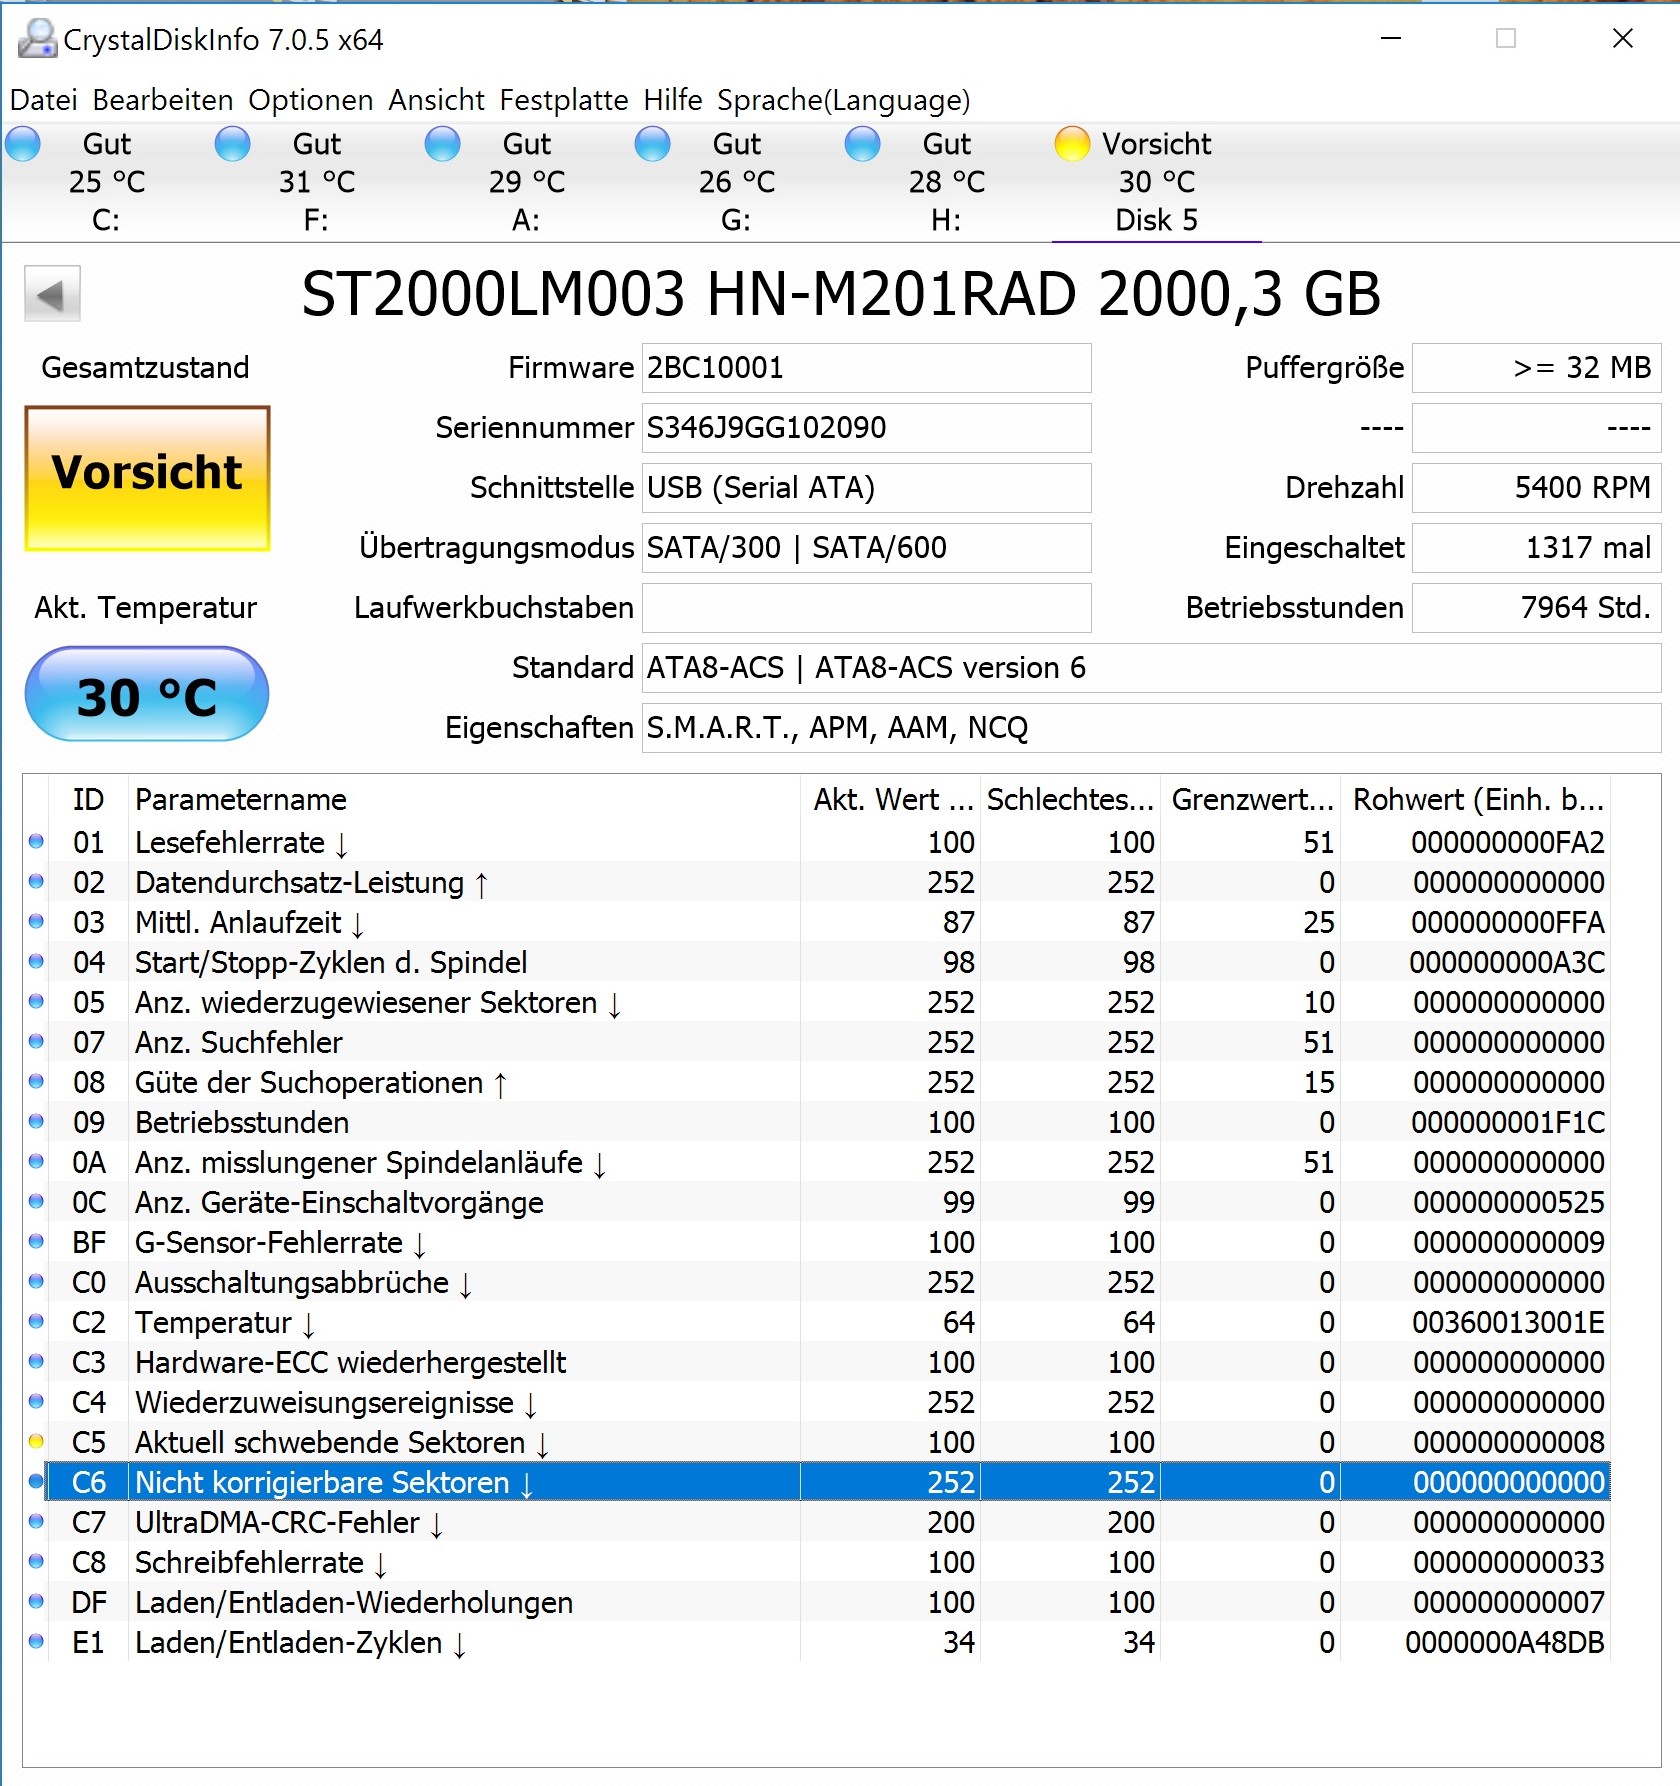Open the Sprache(Language) menu
Screen dimensions: 1680x1786
coord(844,100)
